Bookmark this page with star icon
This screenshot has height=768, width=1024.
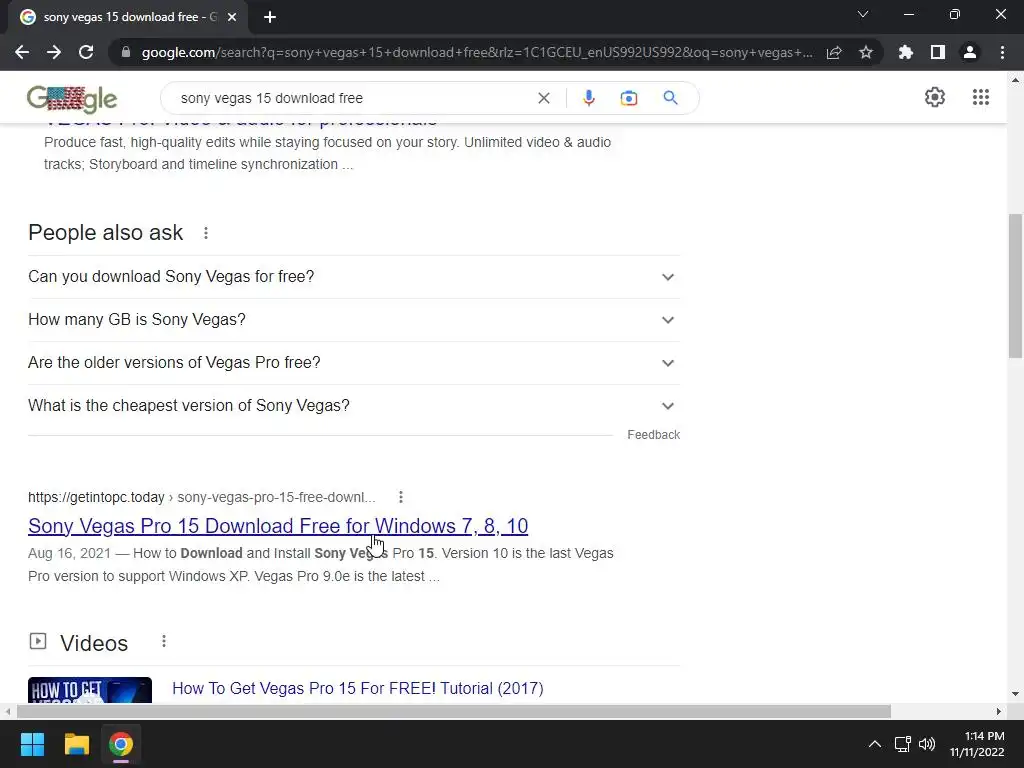[866, 52]
